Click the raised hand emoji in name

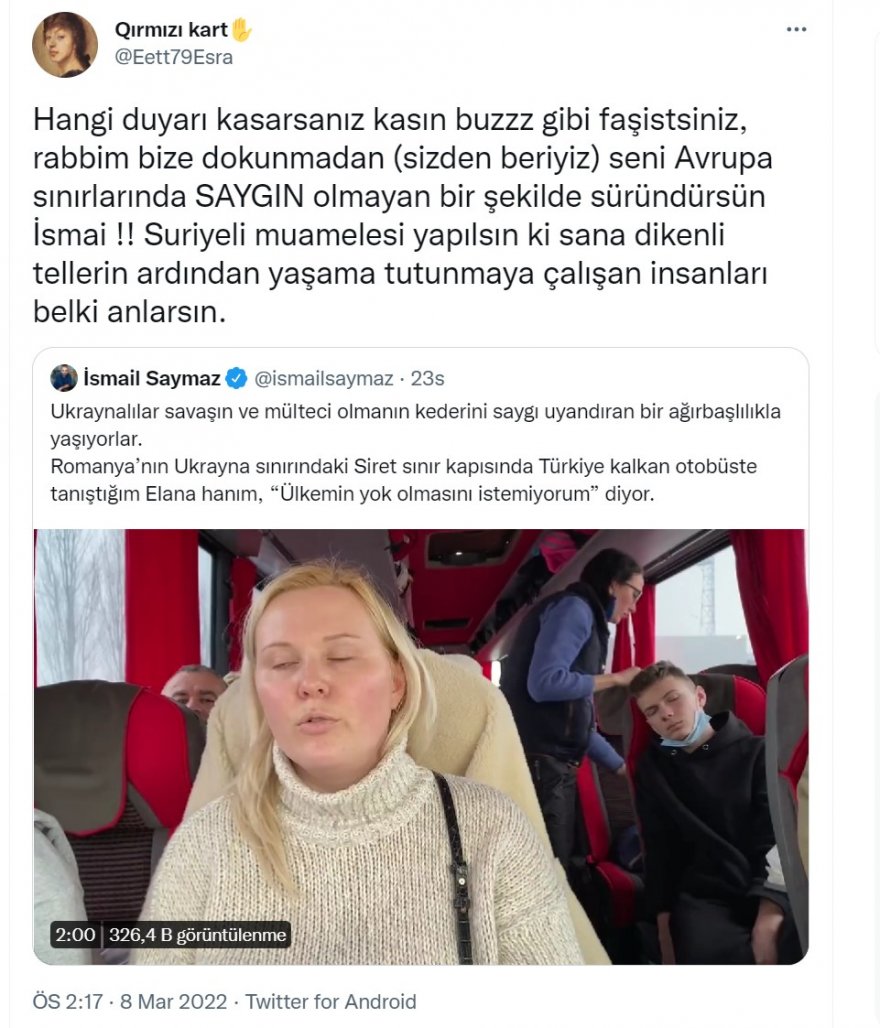[241, 30]
